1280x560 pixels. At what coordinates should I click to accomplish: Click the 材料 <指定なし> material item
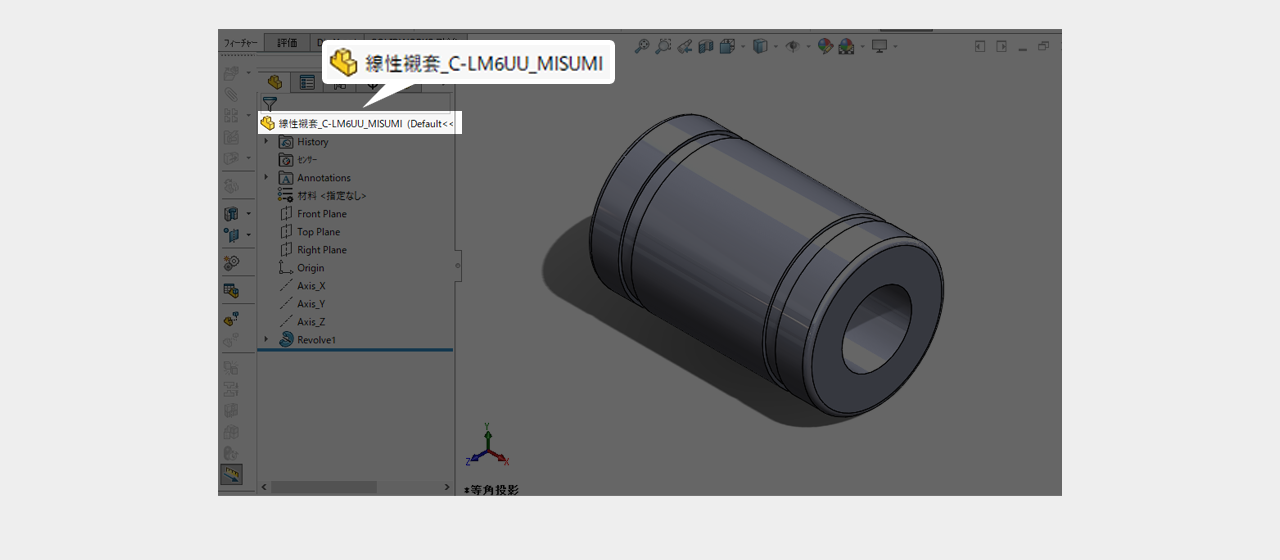[x=331, y=196]
